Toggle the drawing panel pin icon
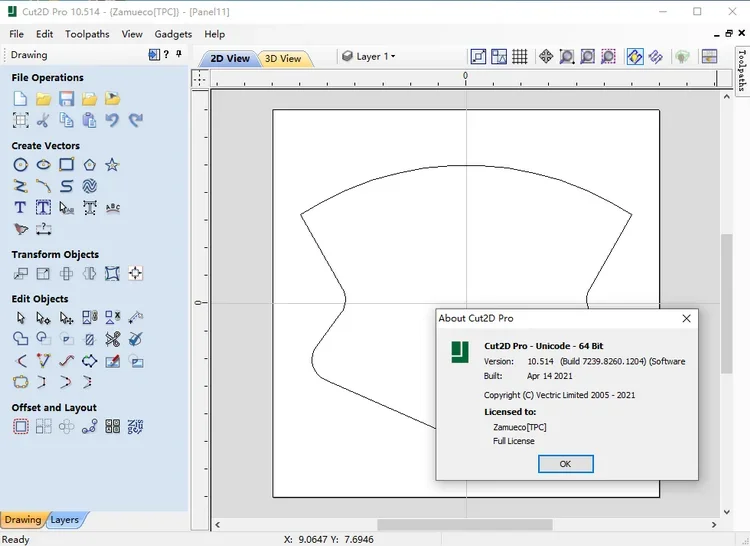750x546 pixels. pyautogui.click(x=179, y=54)
